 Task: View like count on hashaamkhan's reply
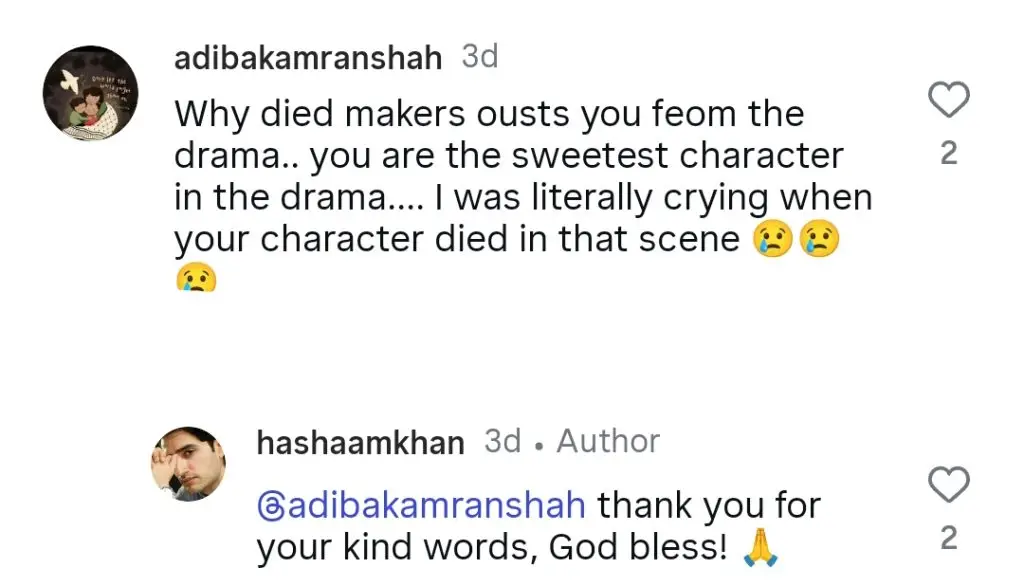949,539
